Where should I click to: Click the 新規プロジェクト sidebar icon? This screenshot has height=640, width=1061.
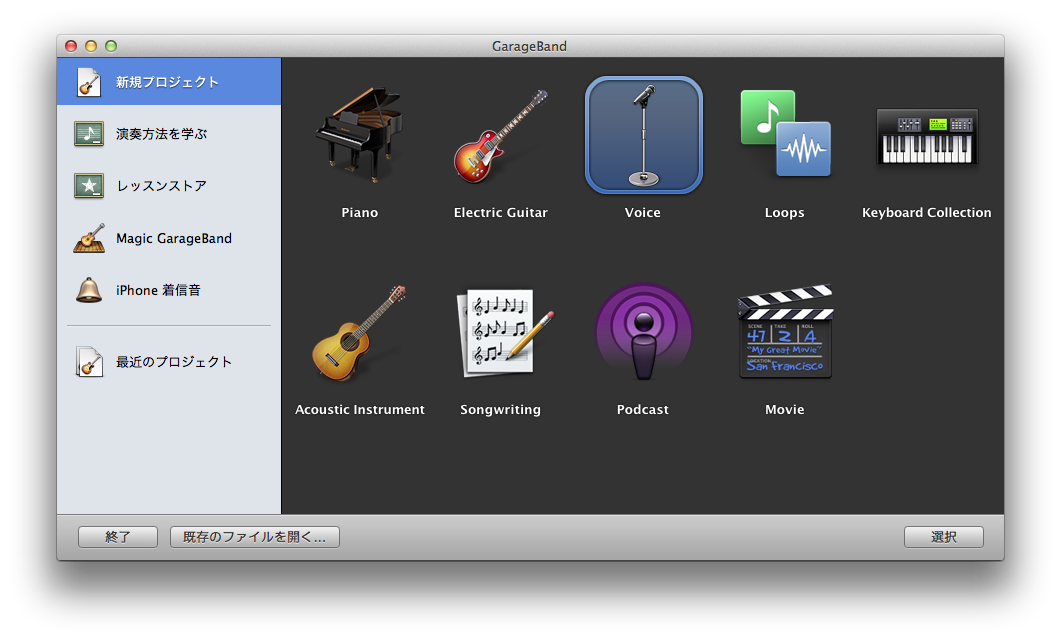[89, 82]
